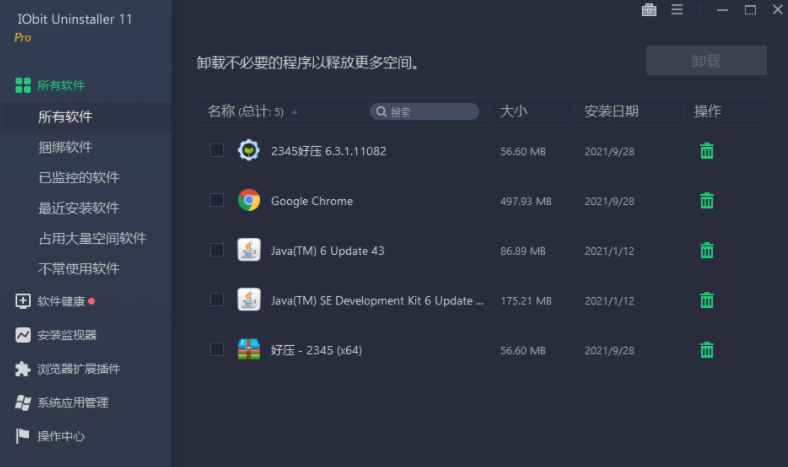Image resolution: width=788 pixels, height=467 pixels.
Task: Open the 捆绑软件 sidebar item
Action: coord(65,147)
